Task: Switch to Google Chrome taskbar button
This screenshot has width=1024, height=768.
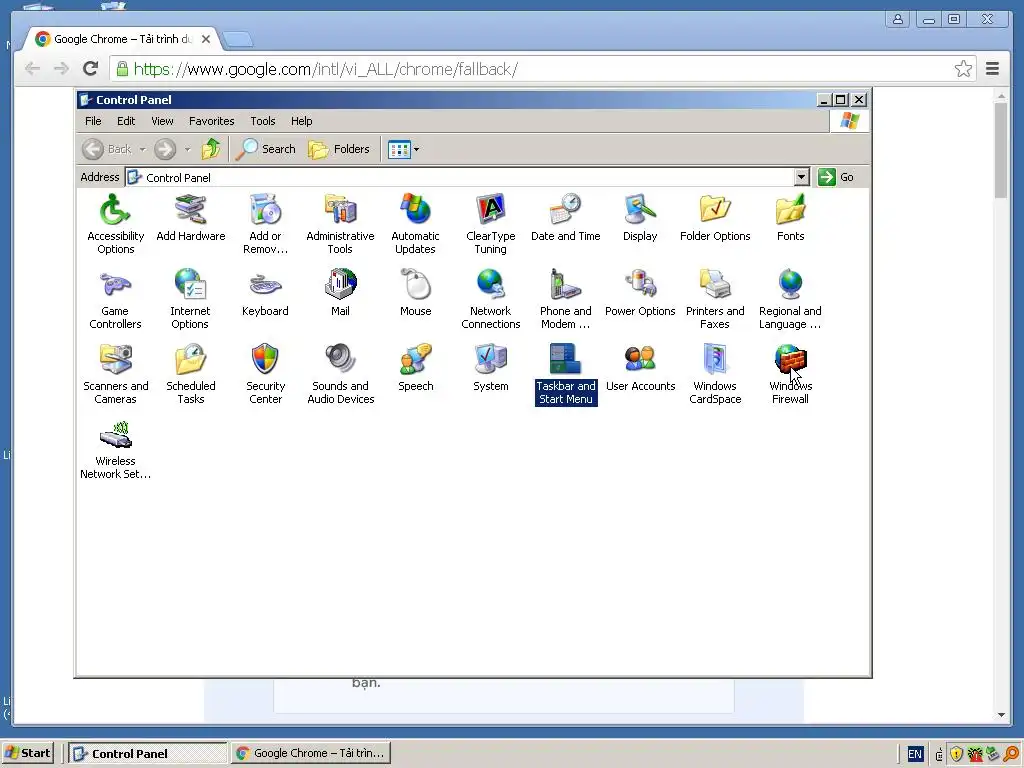Action: [x=311, y=753]
